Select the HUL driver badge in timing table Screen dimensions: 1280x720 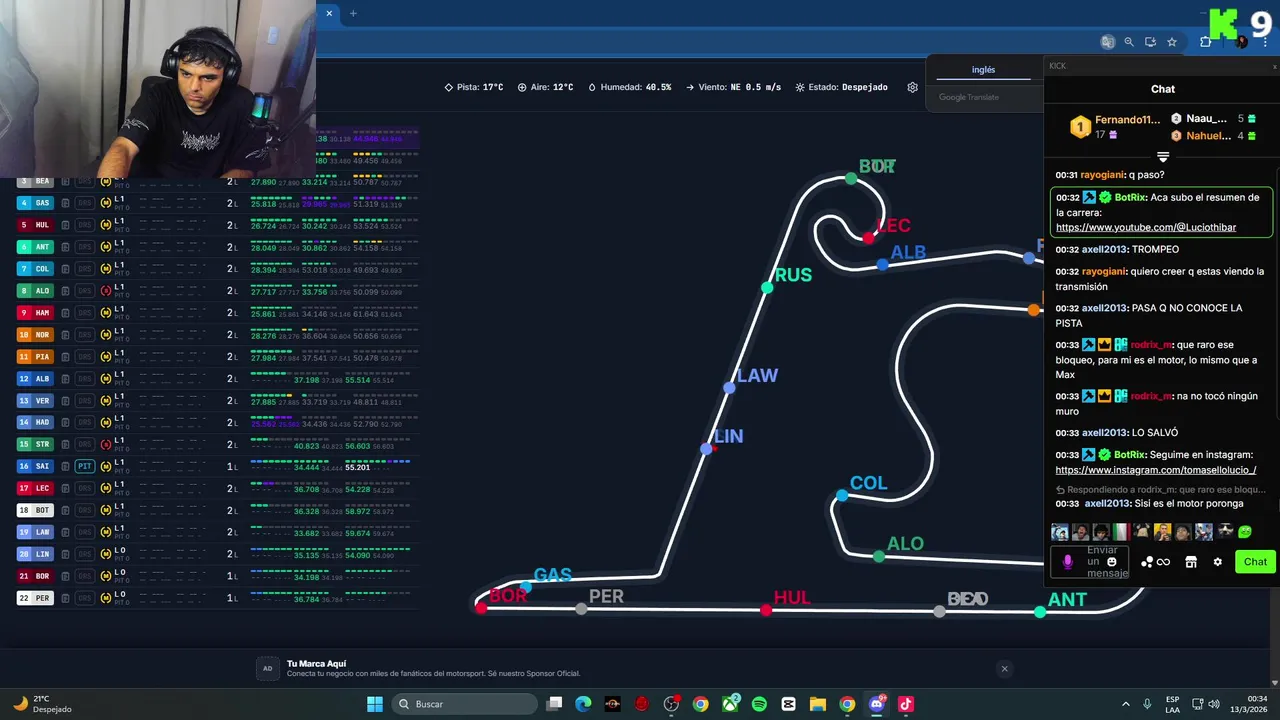point(35,225)
